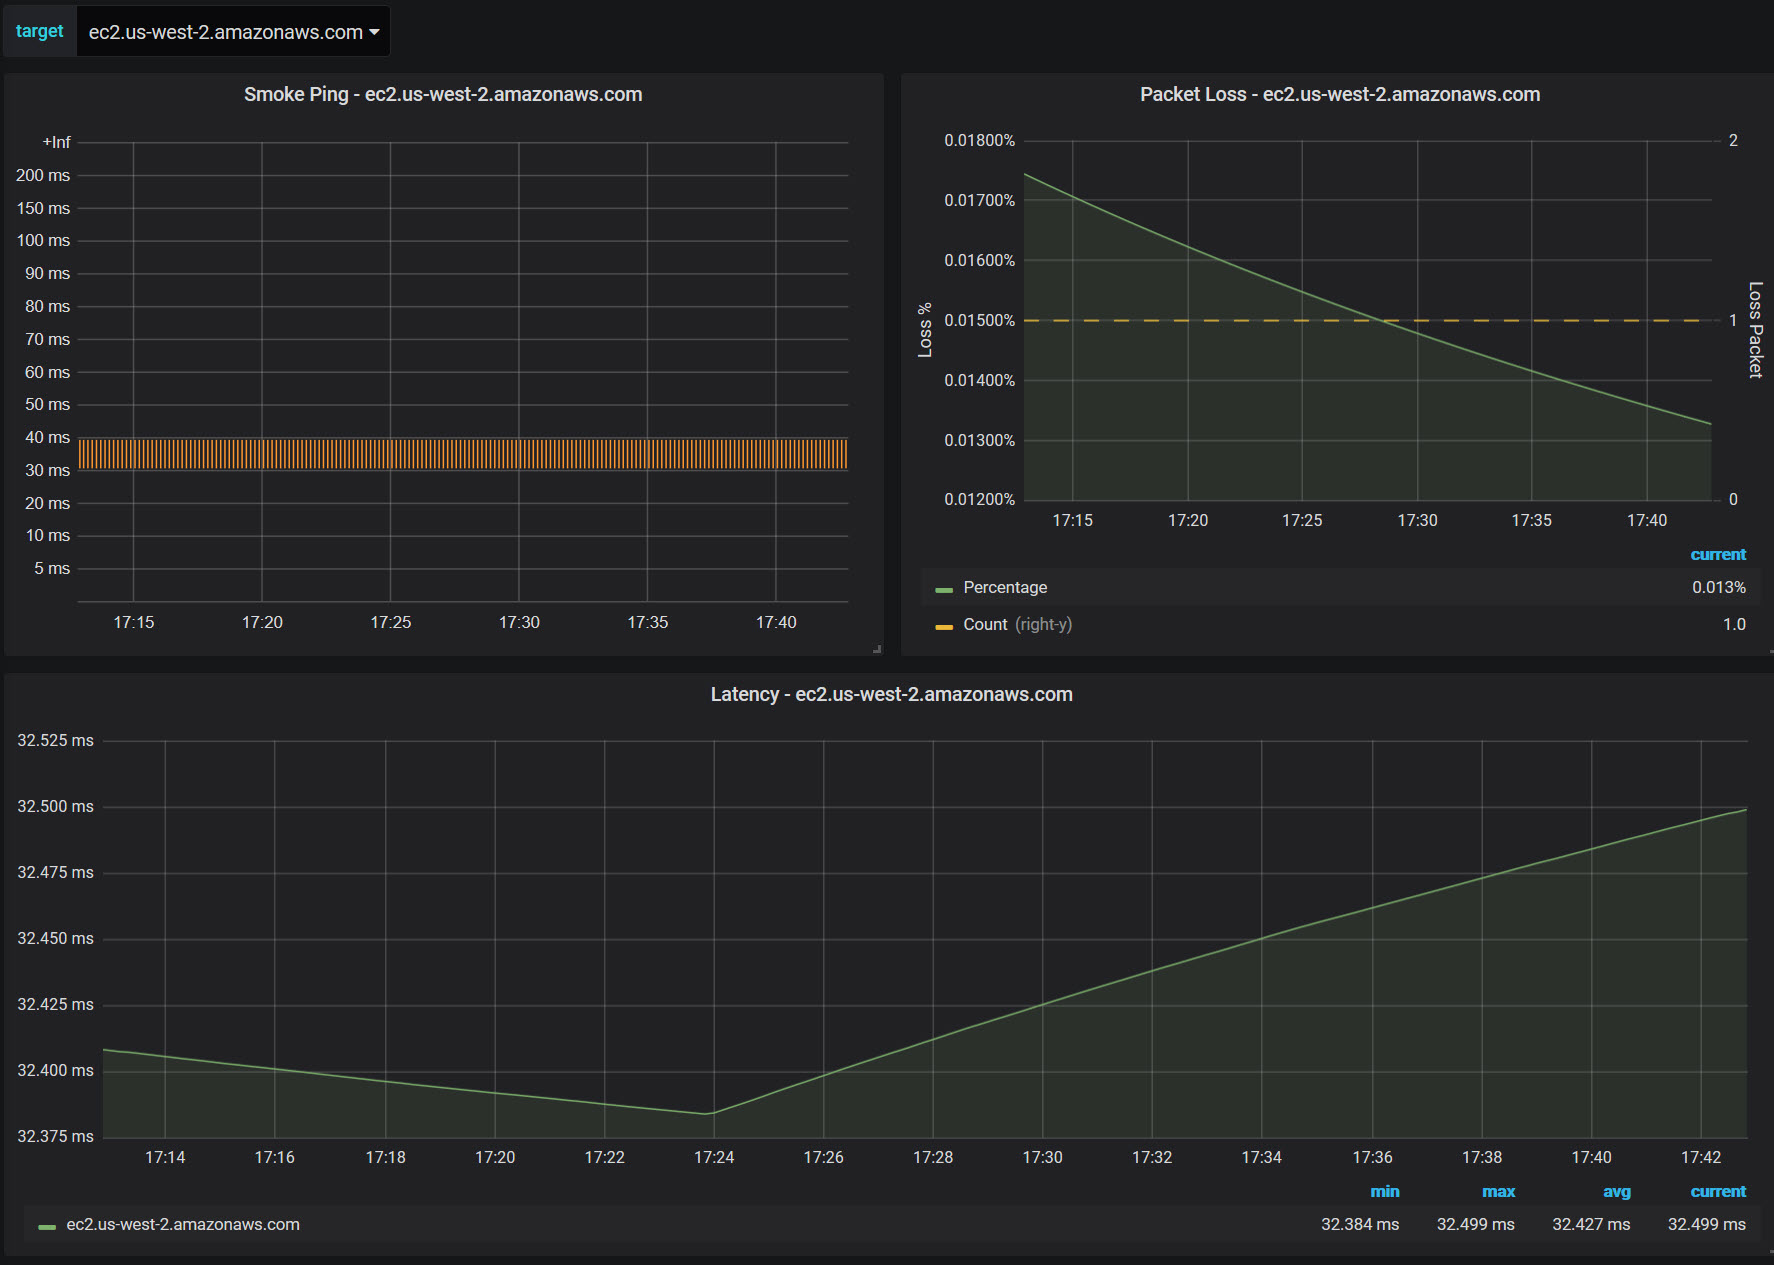The height and width of the screenshot is (1265, 1774).
Task: Sort Latency legend by min column
Action: [1384, 1191]
